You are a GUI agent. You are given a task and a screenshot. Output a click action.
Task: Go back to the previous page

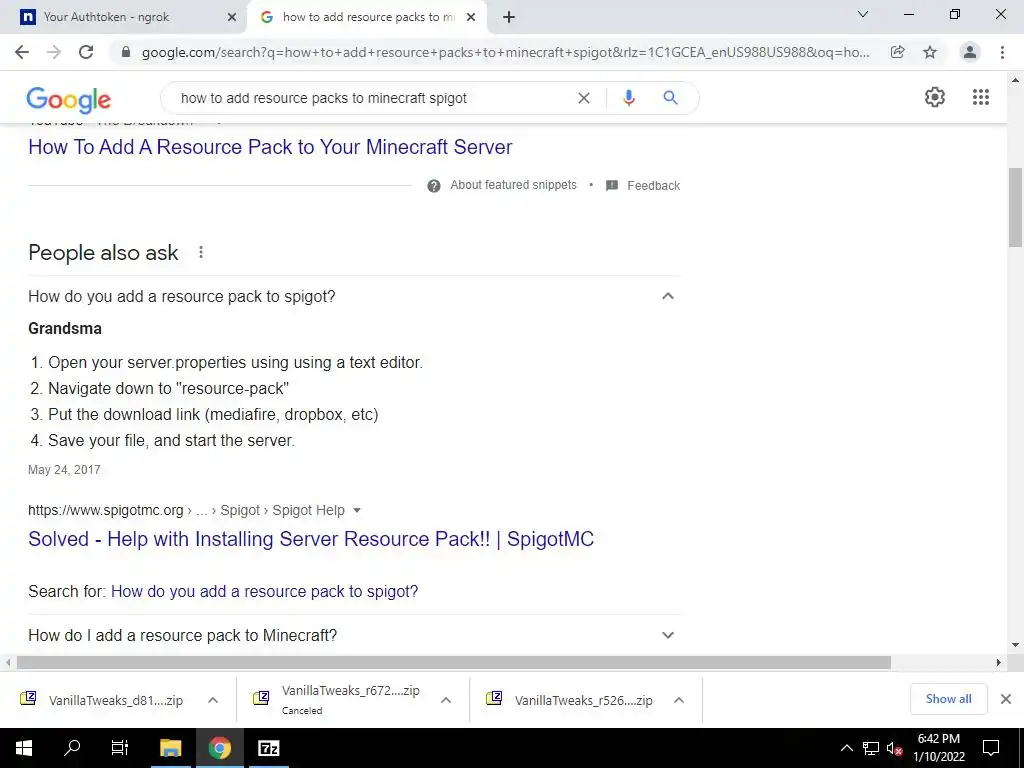click(22, 52)
